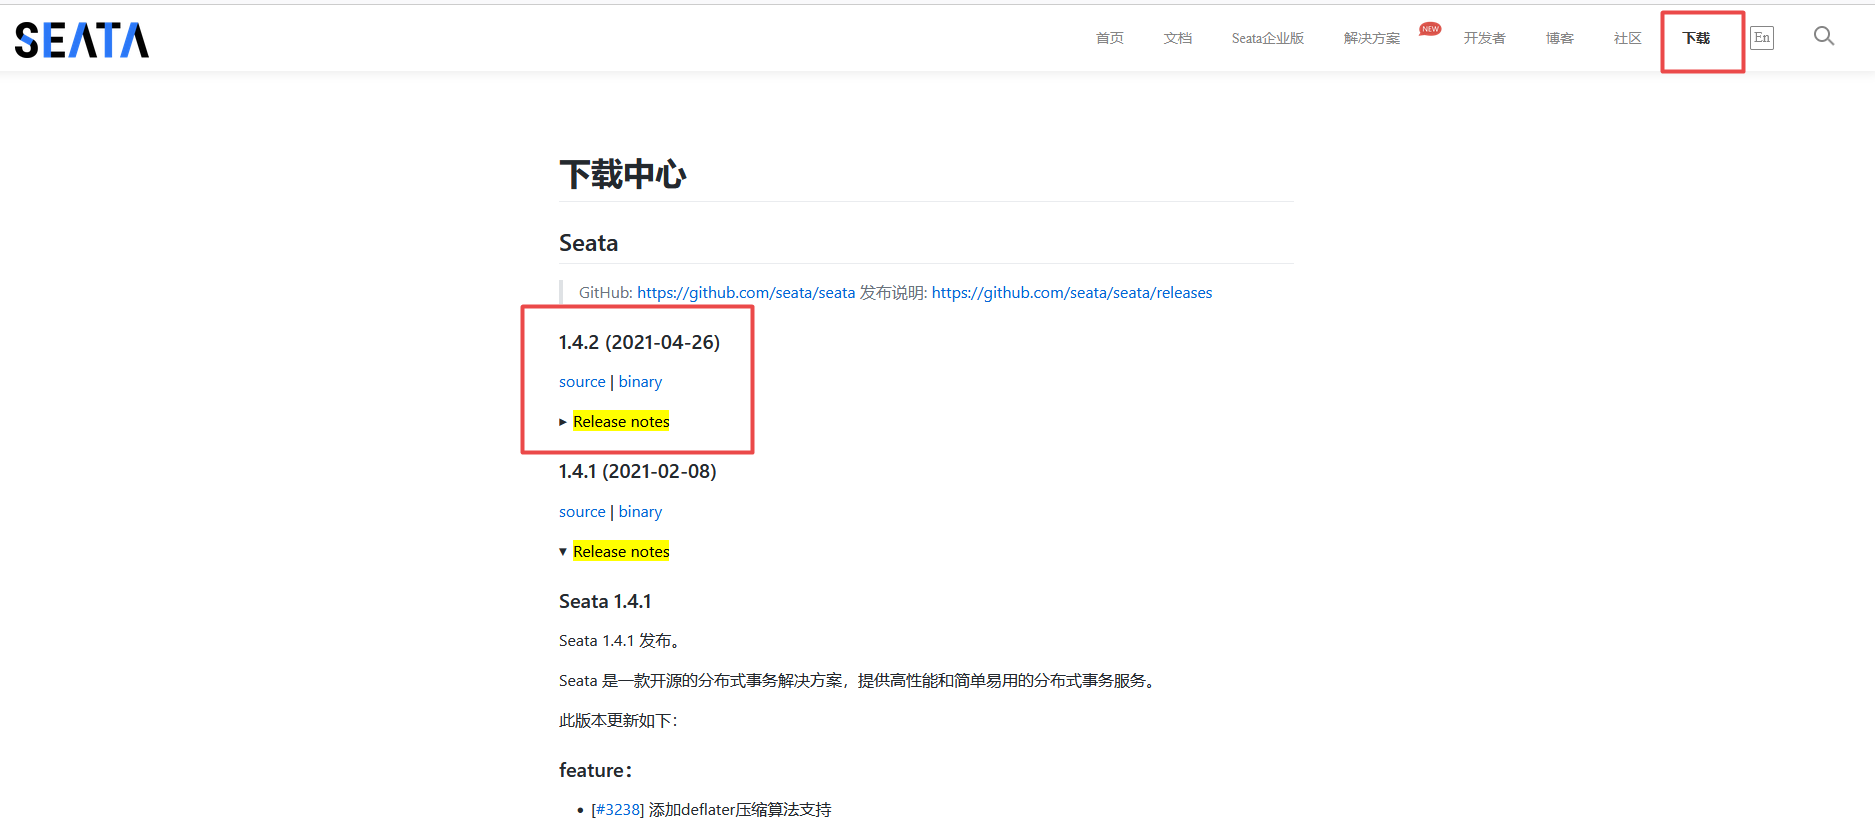Open issue link #3238
The image size is (1875, 838).
click(x=618, y=810)
